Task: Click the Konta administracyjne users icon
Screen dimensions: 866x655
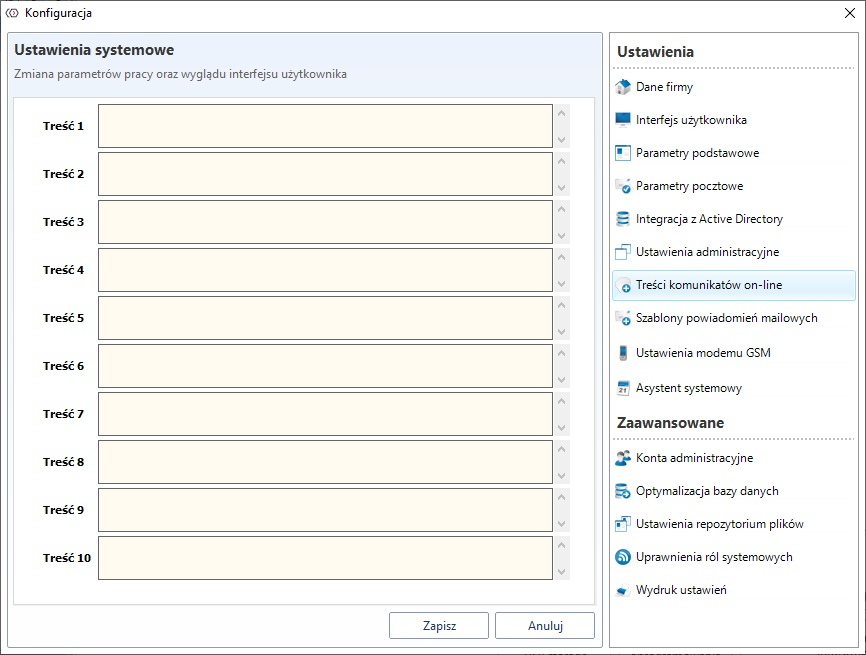Action: pos(623,458)
